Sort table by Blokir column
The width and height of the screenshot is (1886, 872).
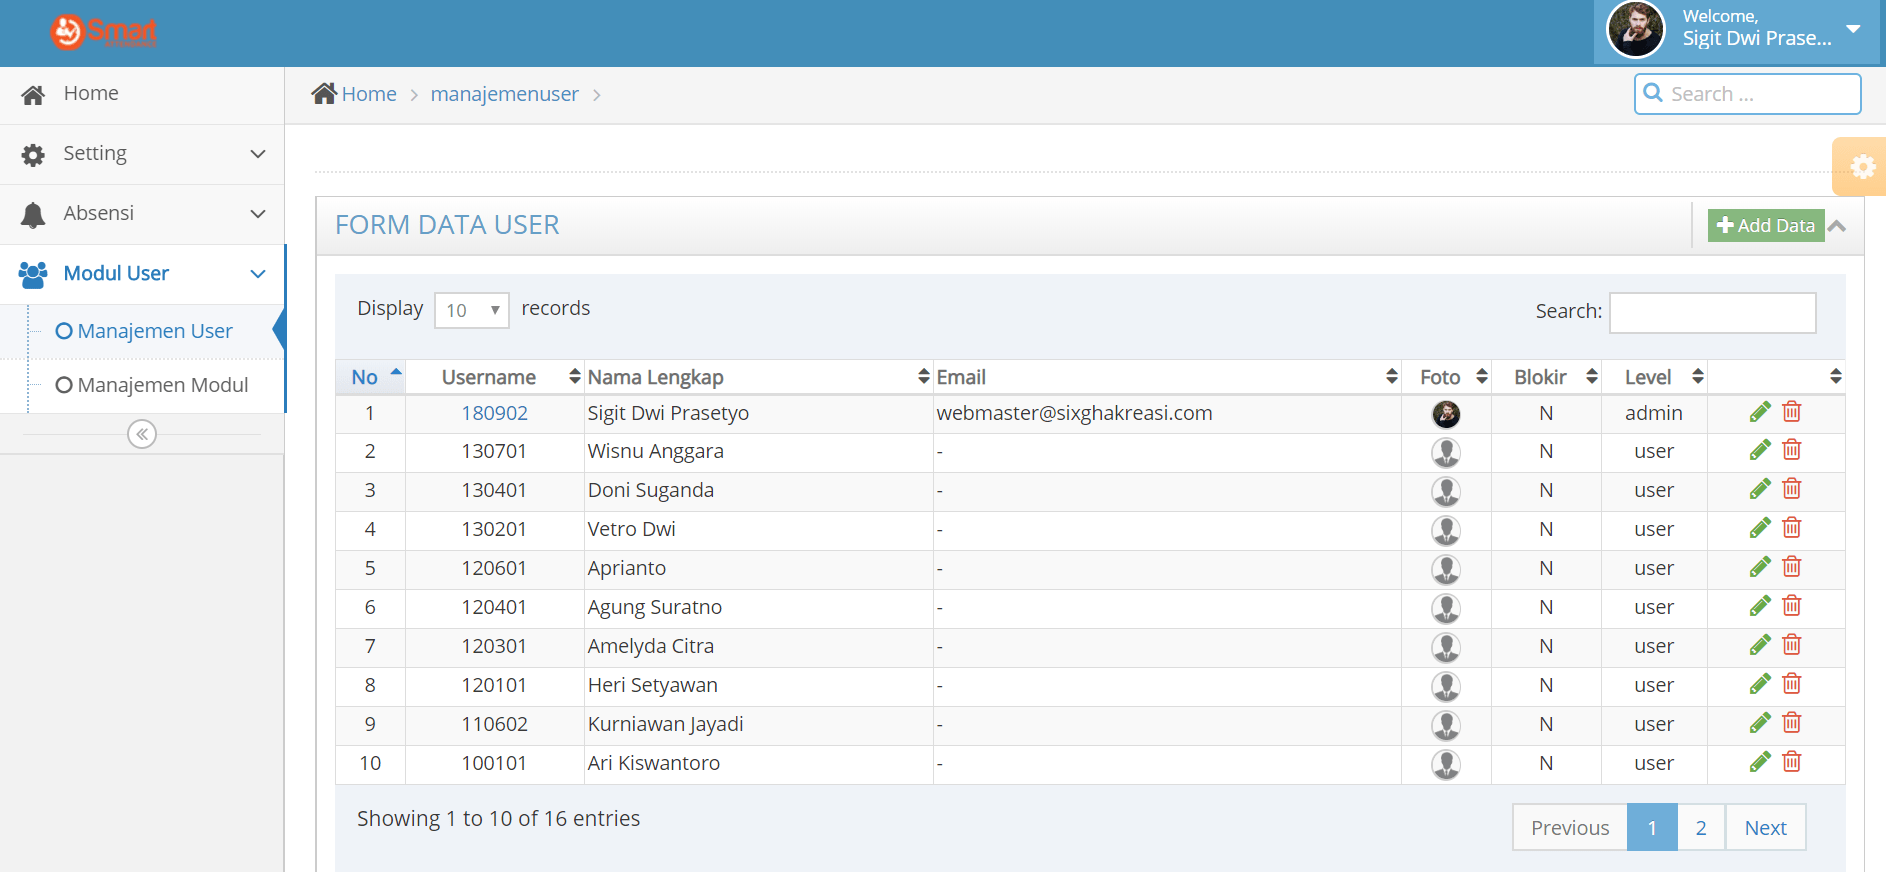1546,377
